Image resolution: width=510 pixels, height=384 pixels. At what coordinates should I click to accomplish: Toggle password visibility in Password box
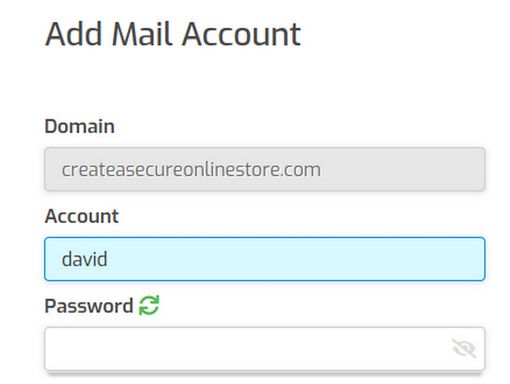click(x=464, y=348)
